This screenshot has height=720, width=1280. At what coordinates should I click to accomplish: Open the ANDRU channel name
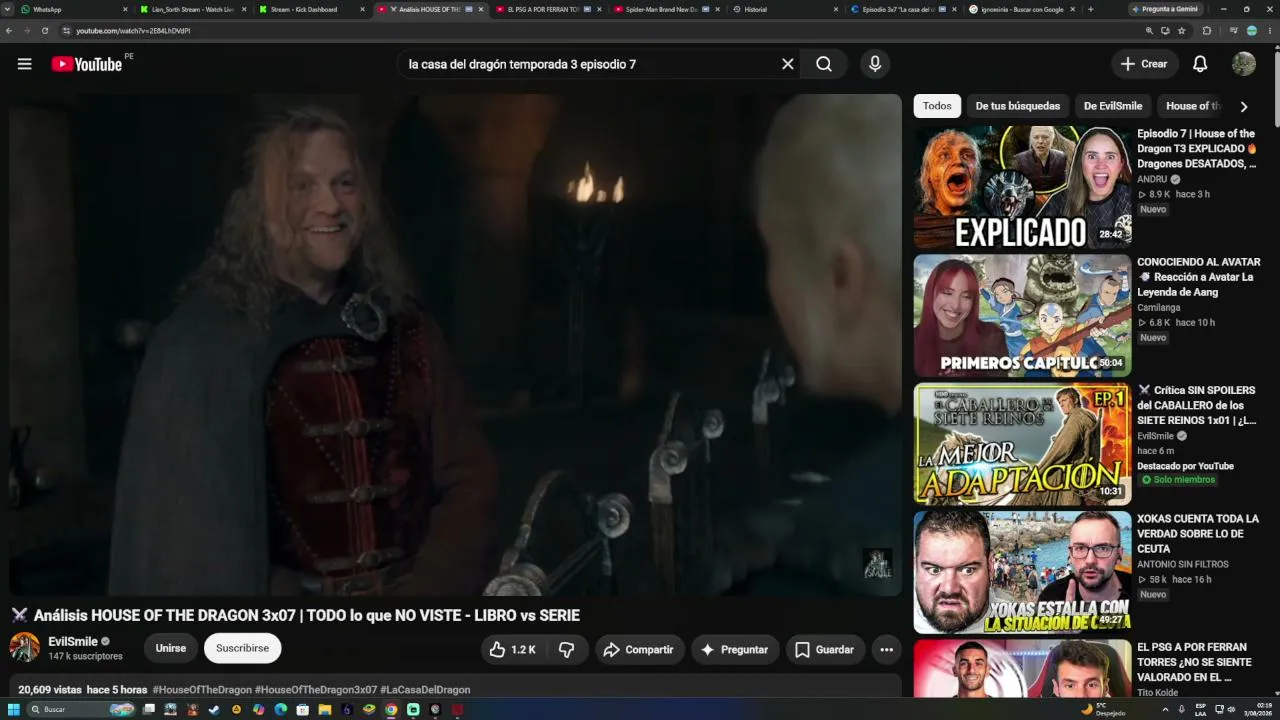tap(1152, 180)
